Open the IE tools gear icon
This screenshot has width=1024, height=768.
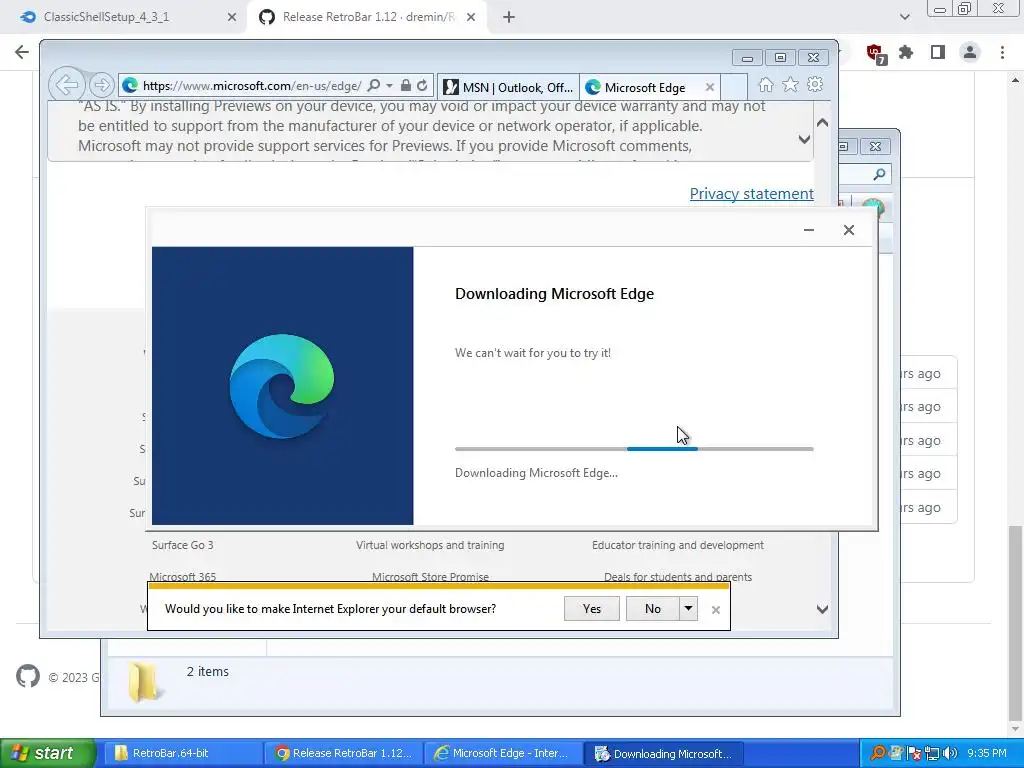(x=815, y=85)
